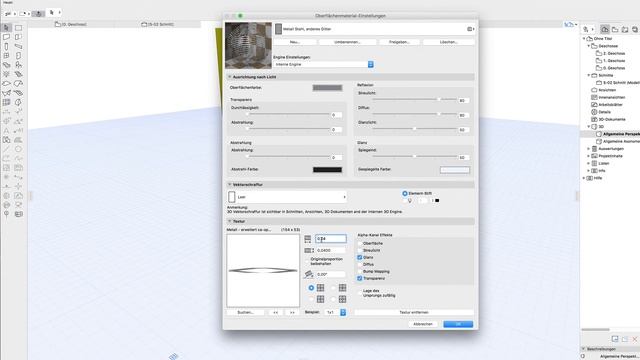Screen dimensions: 640x360
Task: Select the Door tool
Action: [18, 56]
